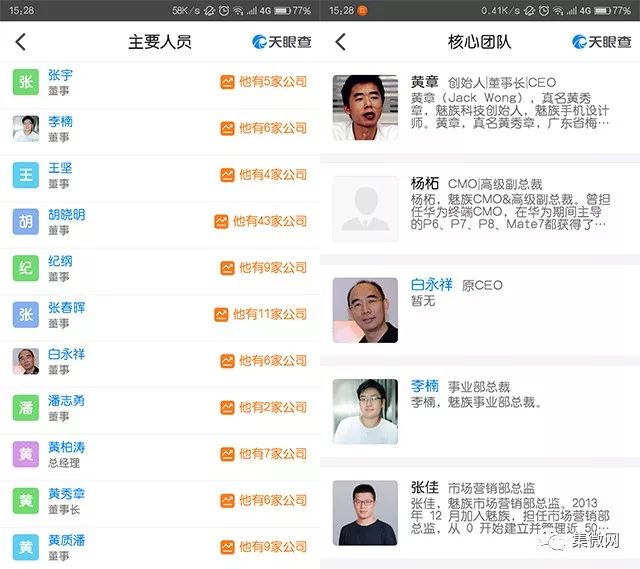Open 白永祥 photo avatar in 主要人员 list
640x569 pixels.
(26, 361)
